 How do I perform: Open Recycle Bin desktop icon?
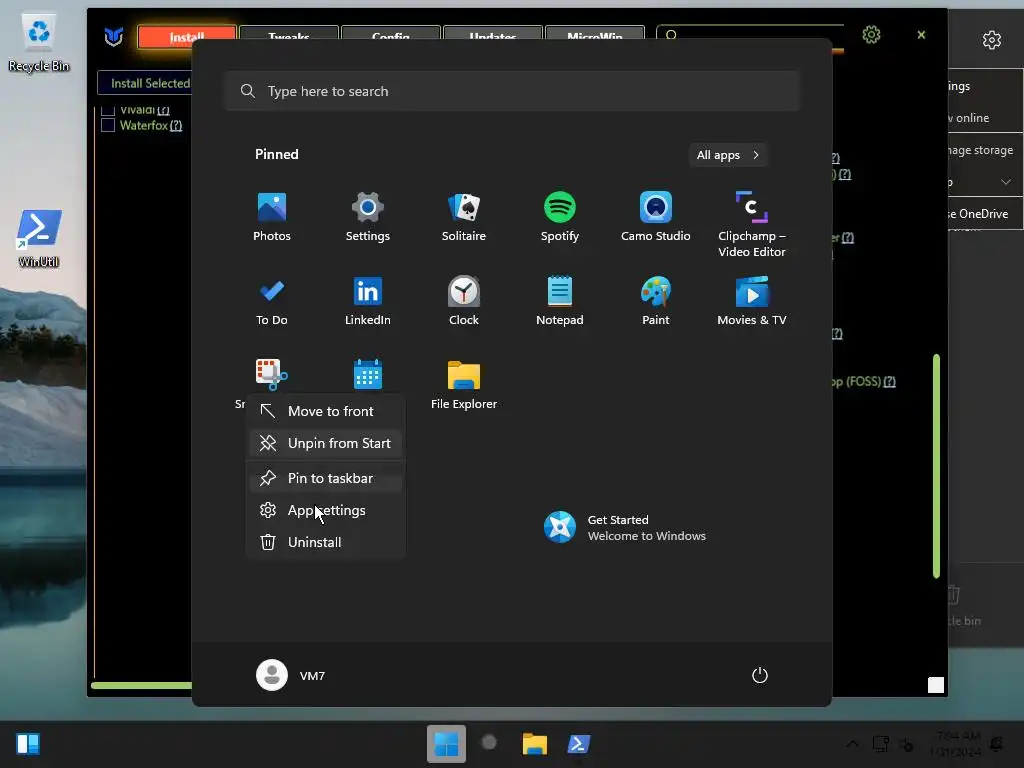(x=39, y=43)
